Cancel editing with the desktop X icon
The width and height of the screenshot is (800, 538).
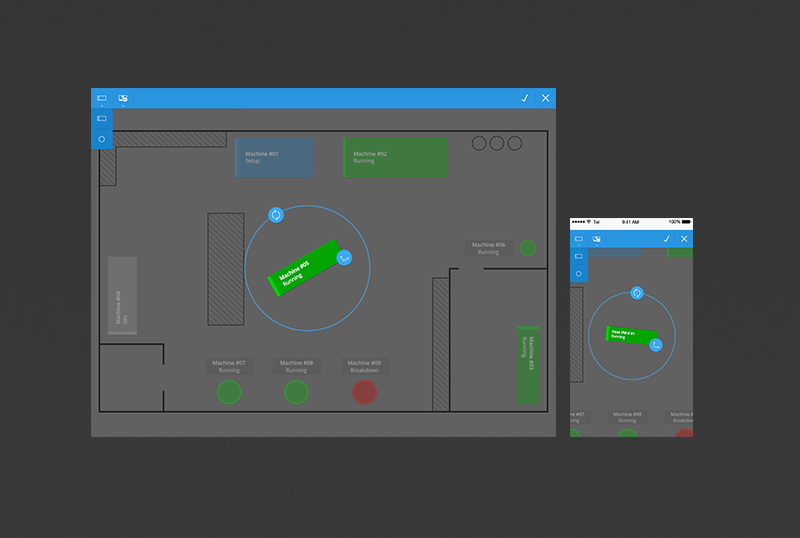[545, 98]
